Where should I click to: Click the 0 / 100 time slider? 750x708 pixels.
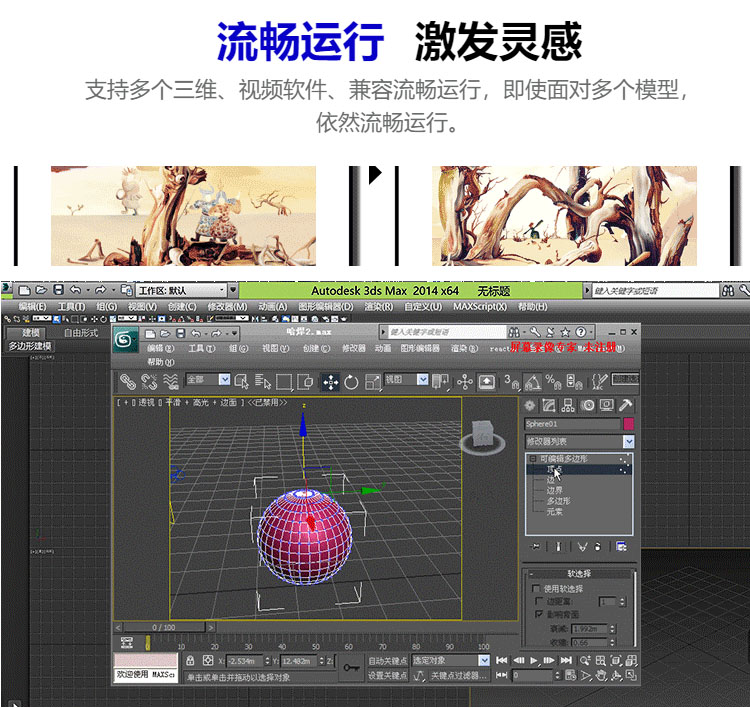[x=164, y=627]
